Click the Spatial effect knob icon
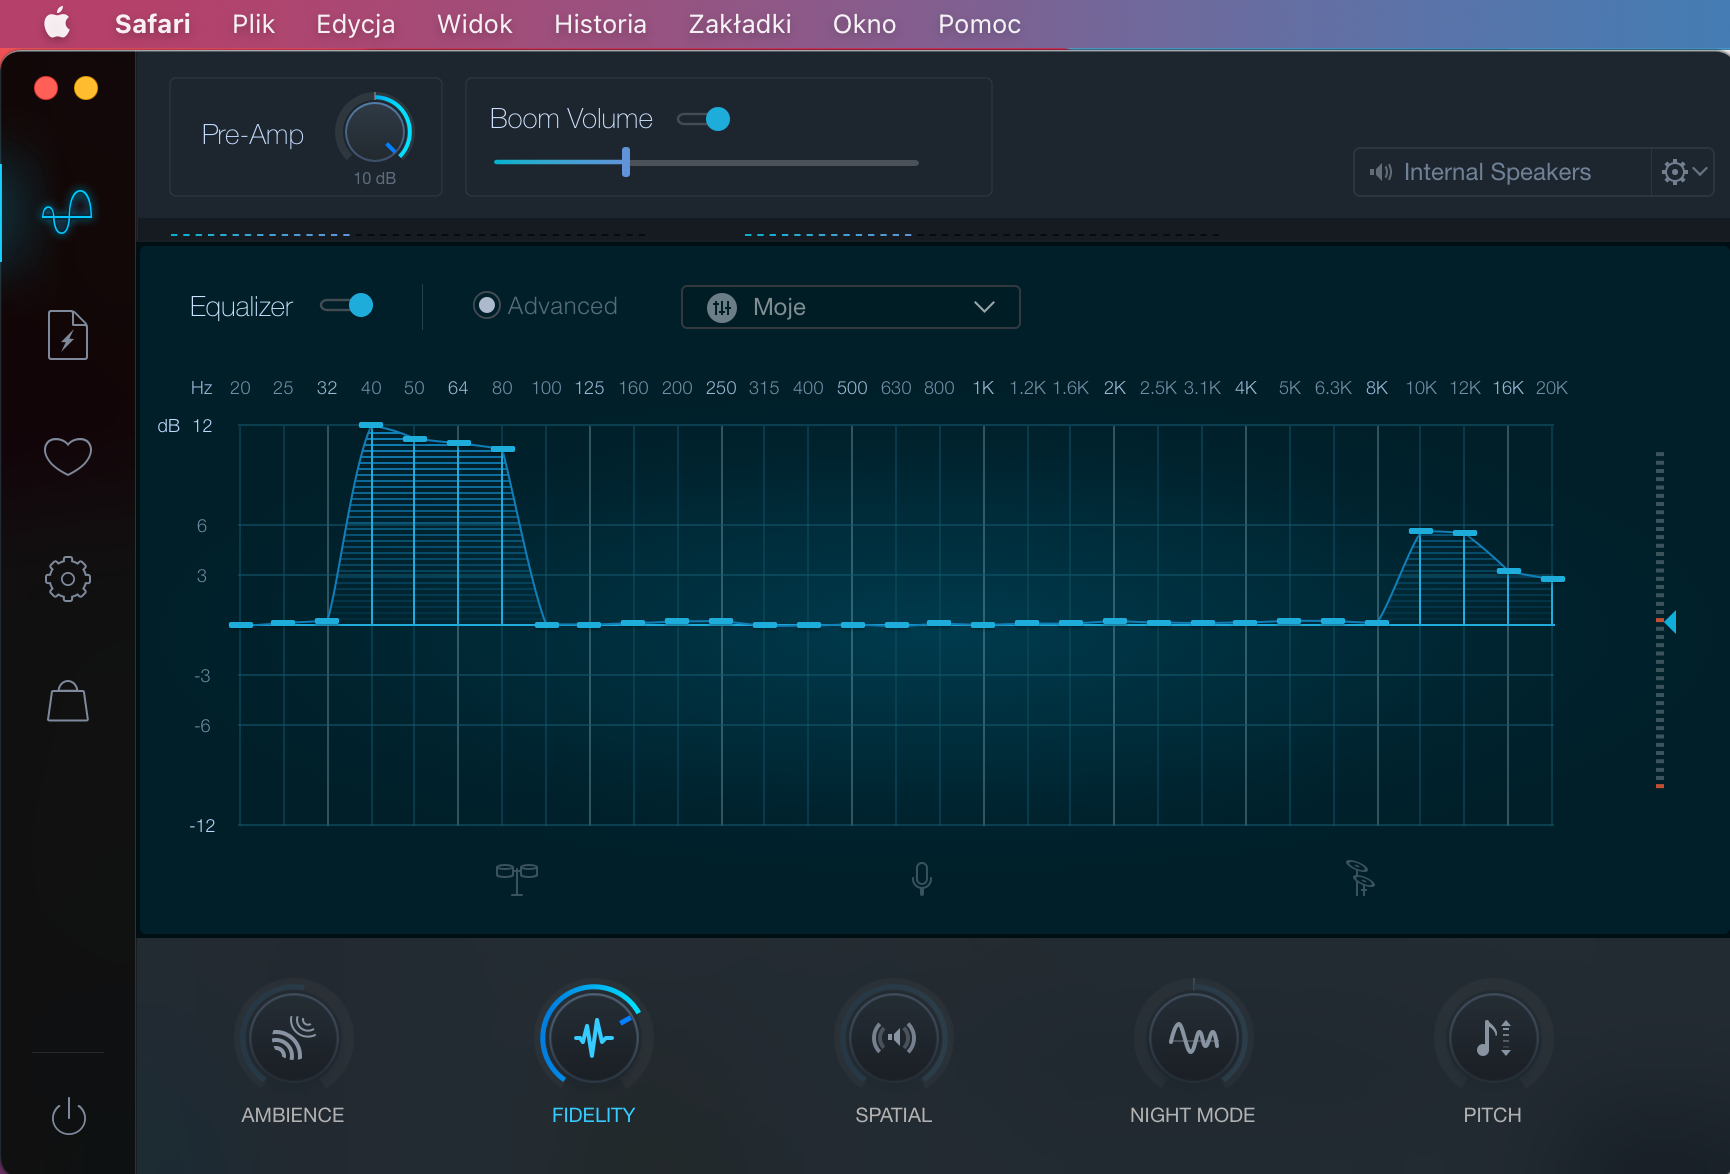1730x1174 pixels. 893,1038
